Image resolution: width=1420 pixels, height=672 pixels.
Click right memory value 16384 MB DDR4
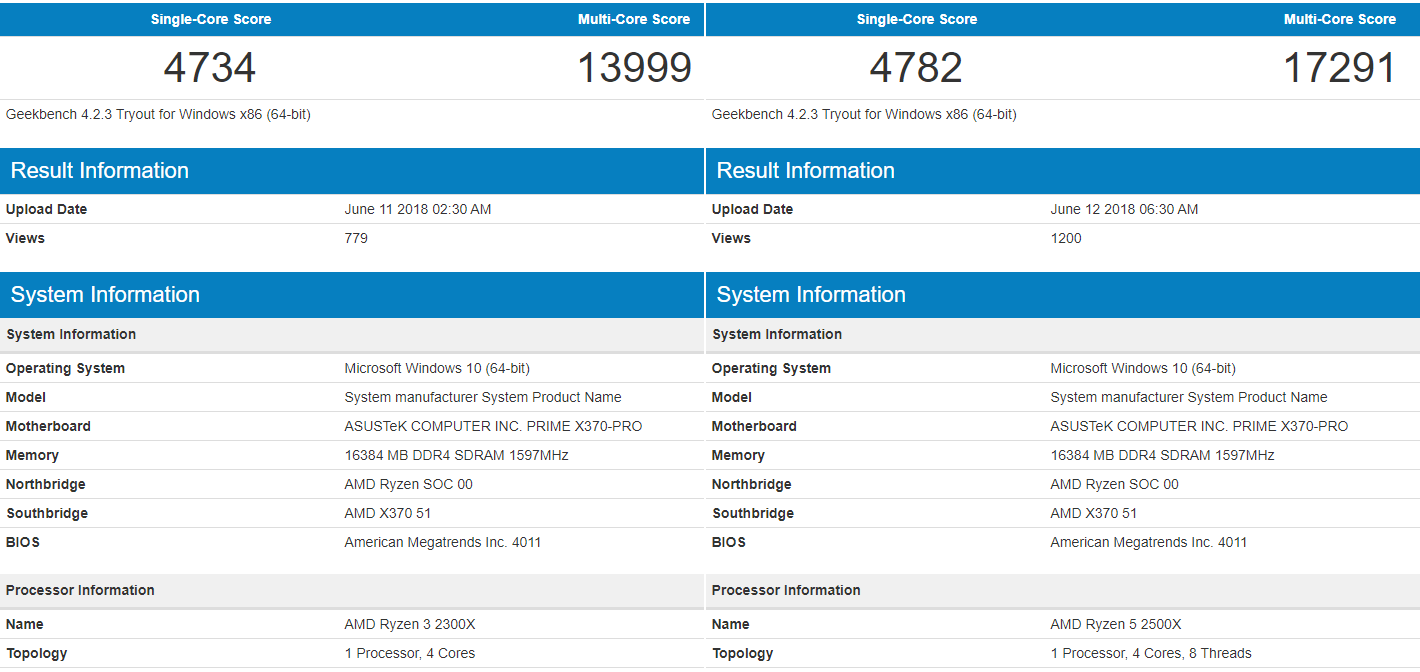click(1163, 455)
